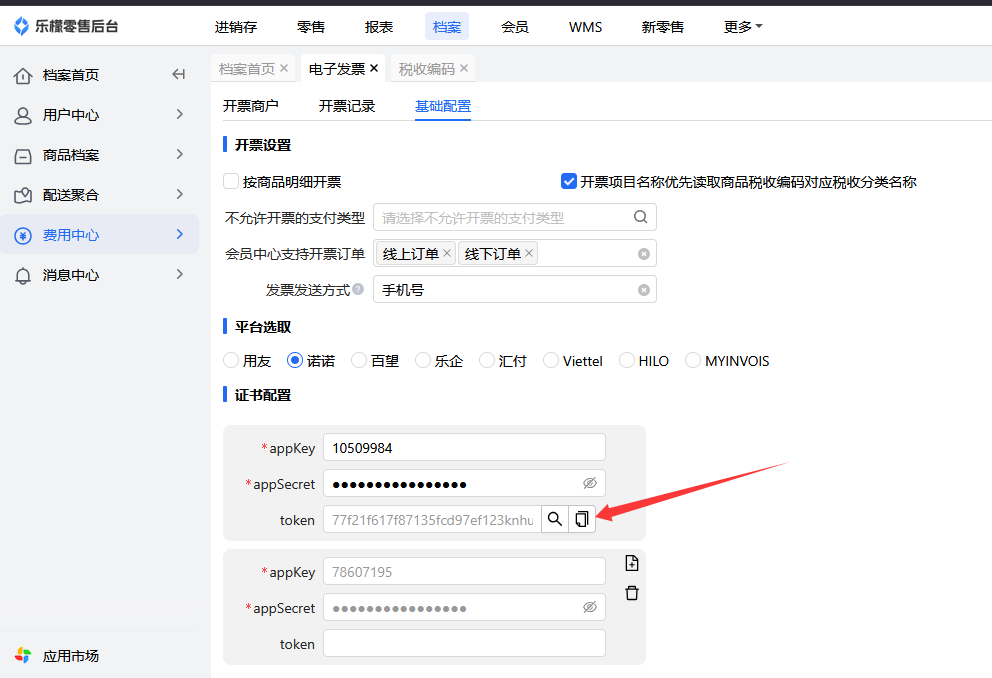Uncheck 开票项目名称优先读取商品税收编码 checkbox
The width and height of the screenshot is (992, 678).
pos(569,182)
